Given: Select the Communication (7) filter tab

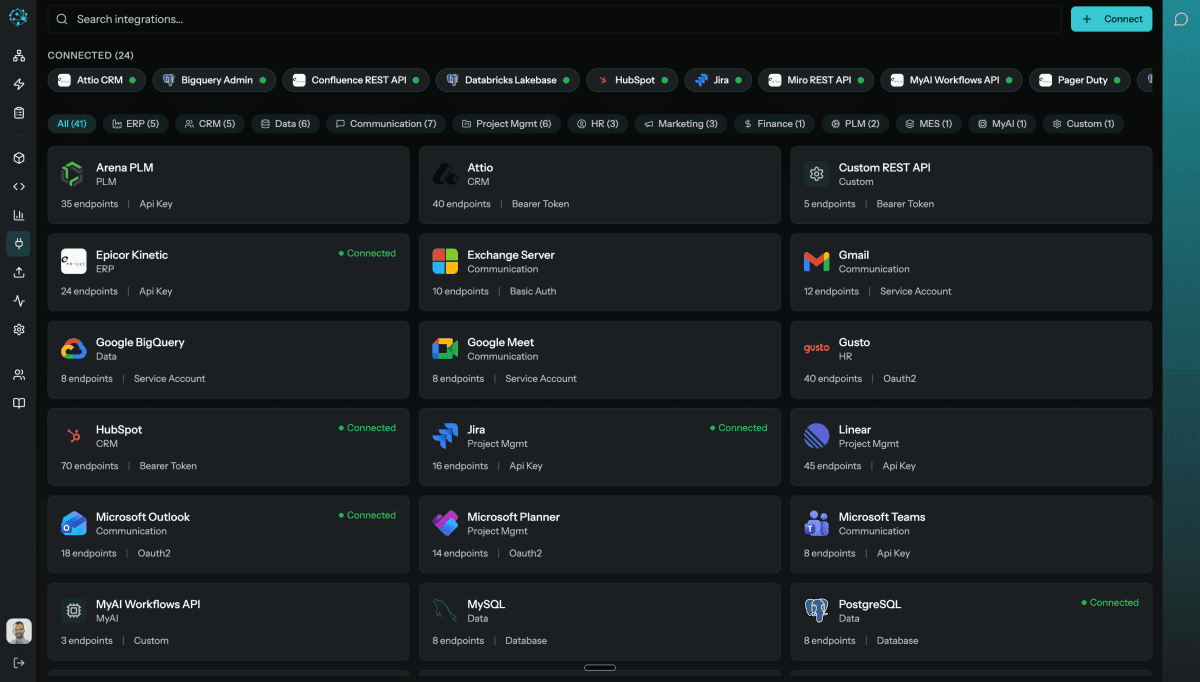Looking at the screenshot, I should coord(385,123).
